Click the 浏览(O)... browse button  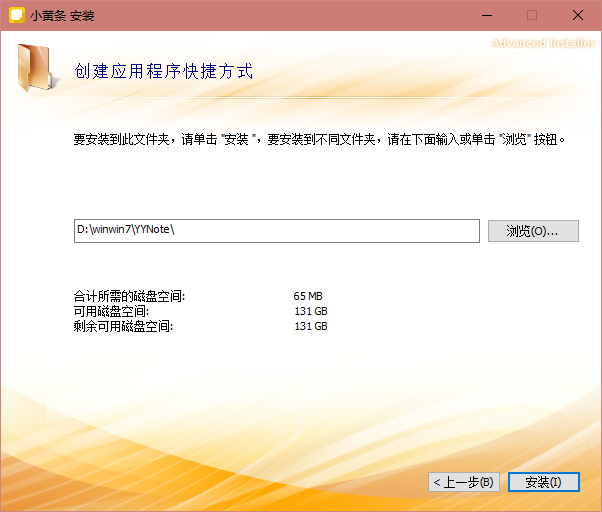point(533,231)
